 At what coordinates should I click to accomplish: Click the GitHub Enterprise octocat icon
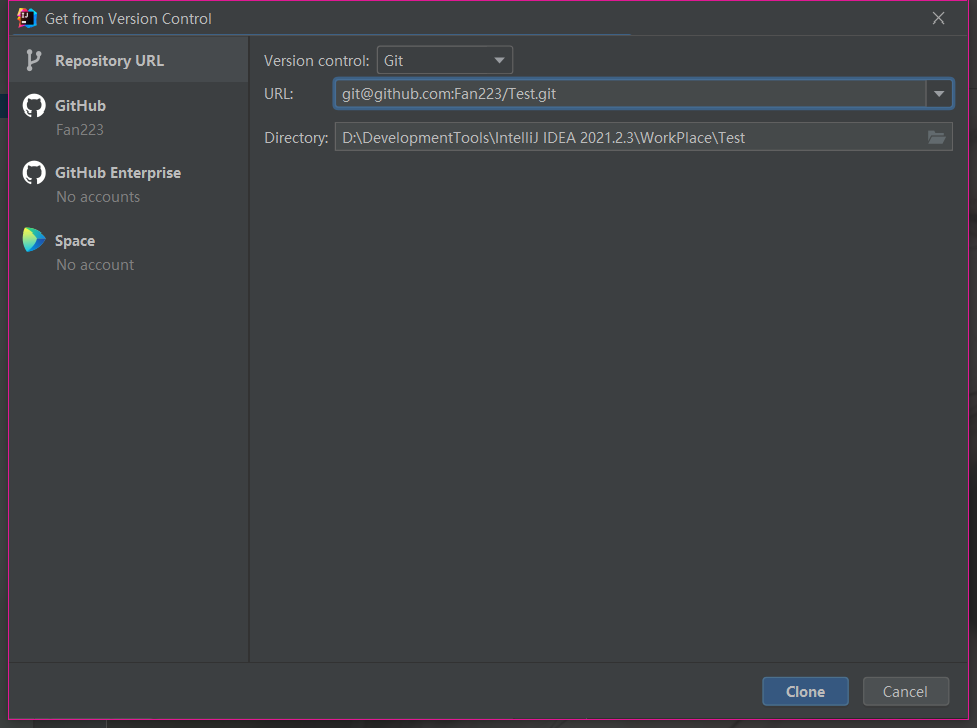coord(34,173)
